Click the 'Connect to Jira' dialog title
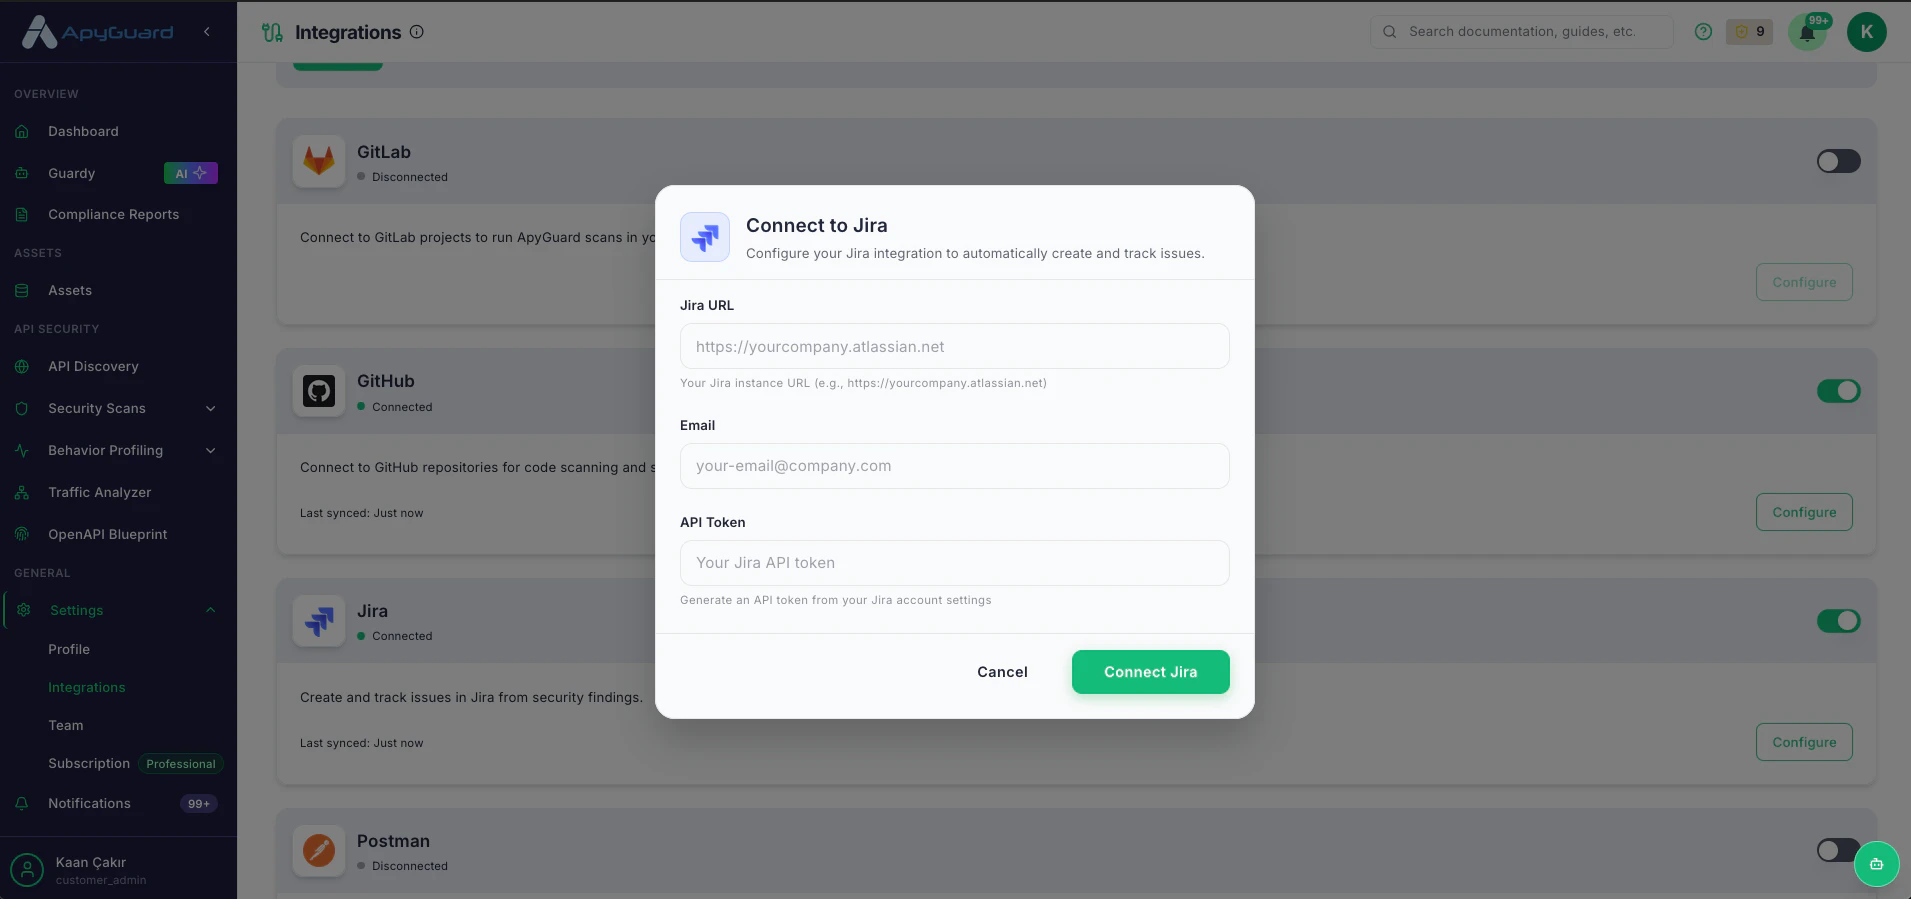This screenshot has height=899, width=1911. click(817, 226)
